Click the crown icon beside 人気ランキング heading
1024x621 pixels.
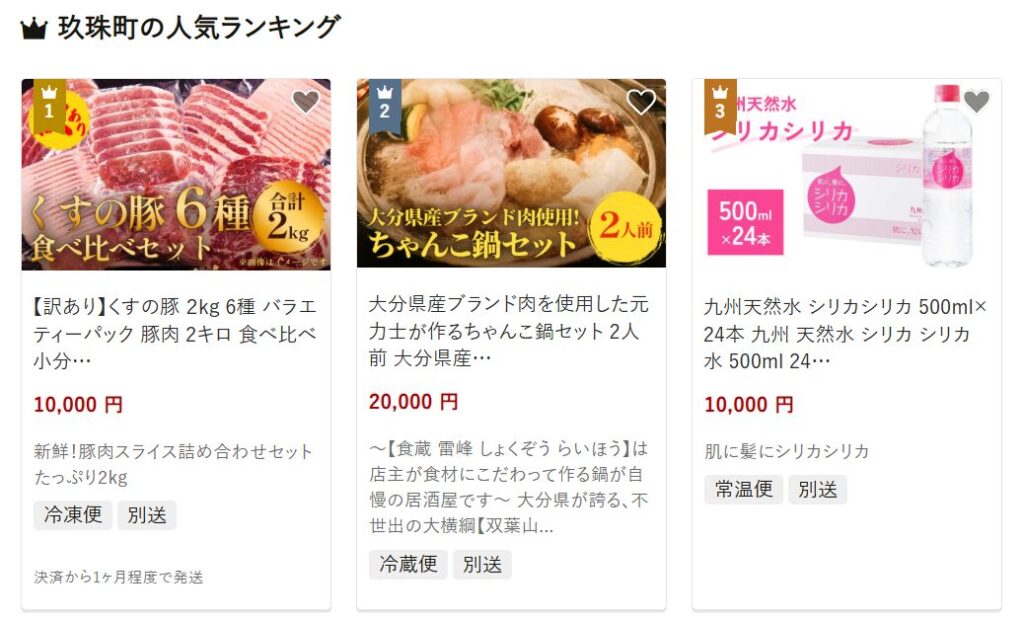(x=34, y=29)
